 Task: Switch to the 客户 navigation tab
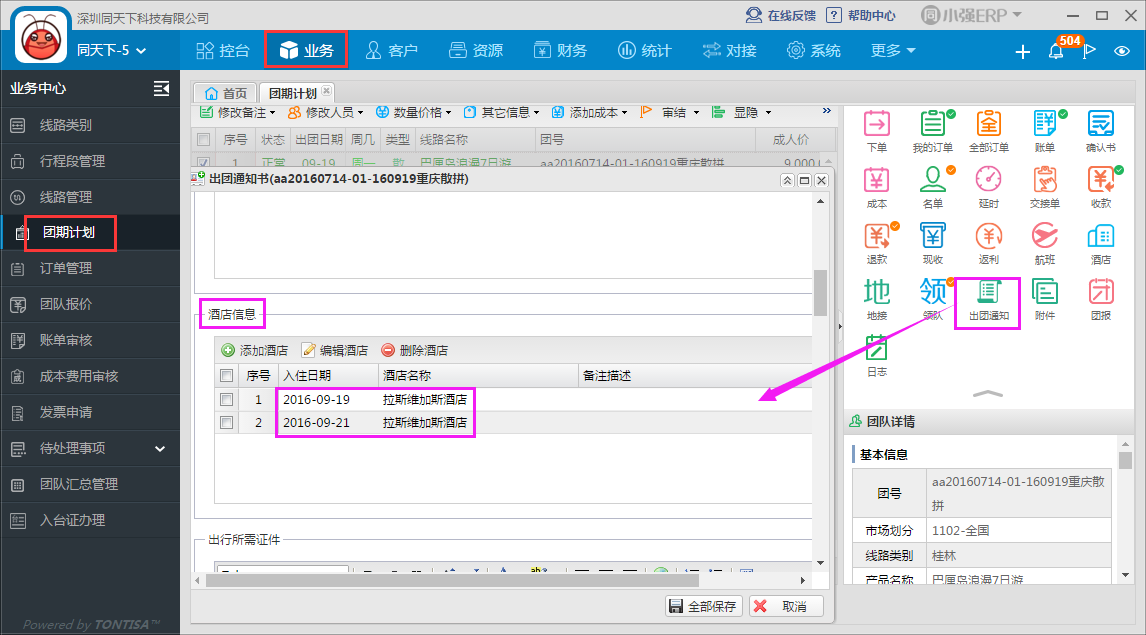[x=392, y=50]
